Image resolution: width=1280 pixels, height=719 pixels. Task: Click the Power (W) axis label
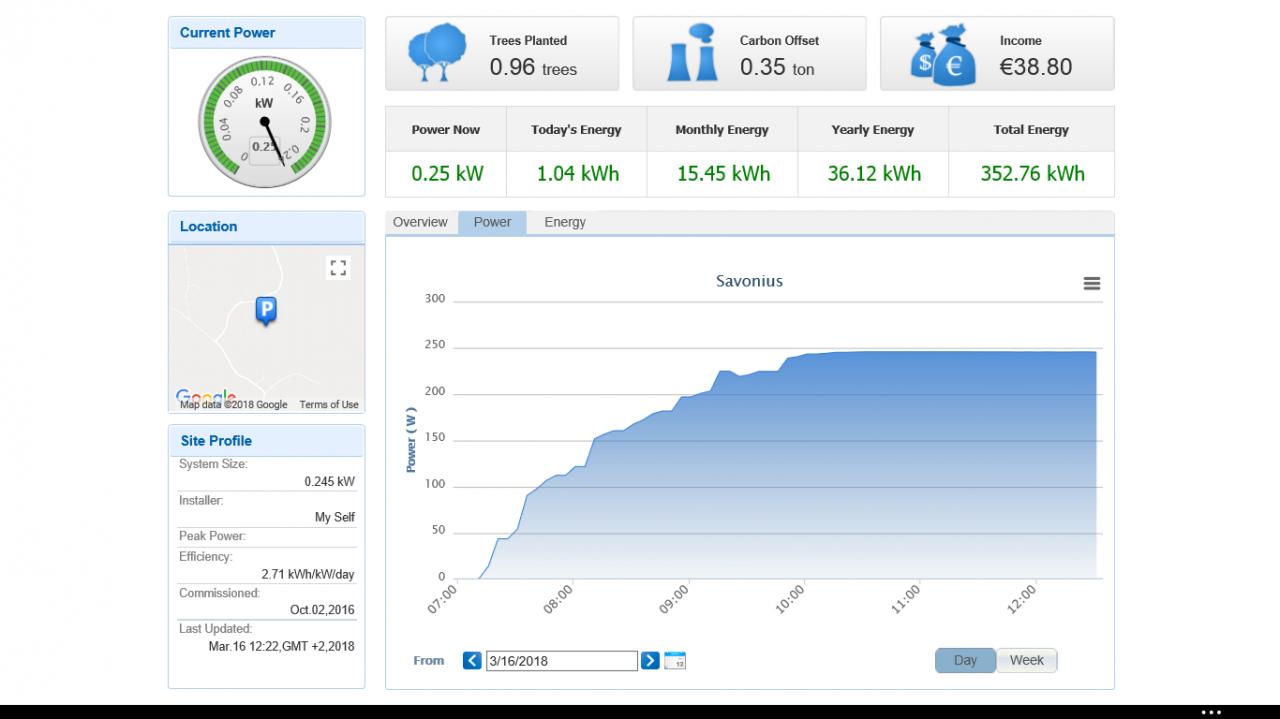[x=411, y=439]
